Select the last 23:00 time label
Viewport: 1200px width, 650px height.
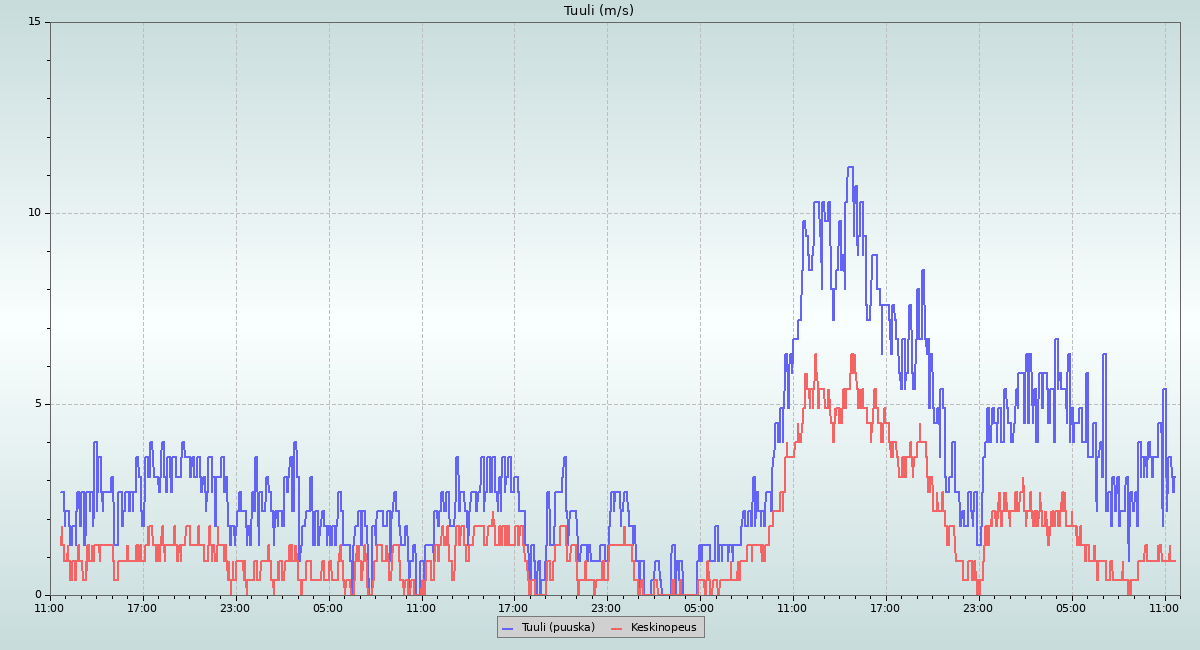pyautogui.click(x=979, y=608)
